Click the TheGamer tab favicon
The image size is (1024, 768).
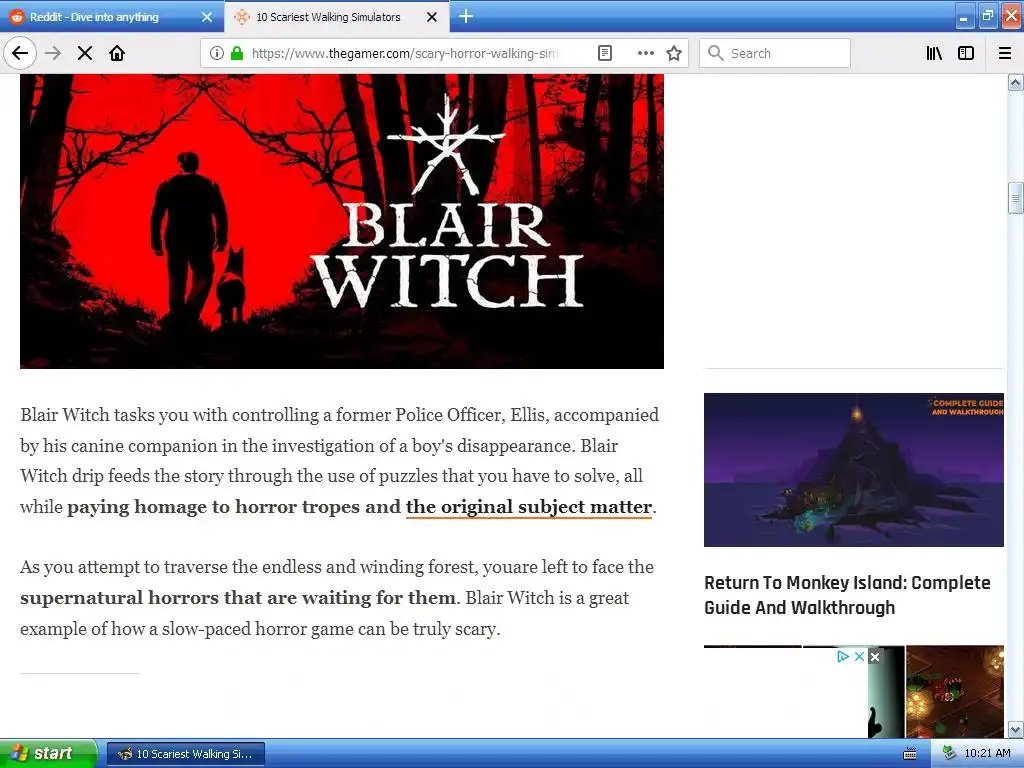242,17
